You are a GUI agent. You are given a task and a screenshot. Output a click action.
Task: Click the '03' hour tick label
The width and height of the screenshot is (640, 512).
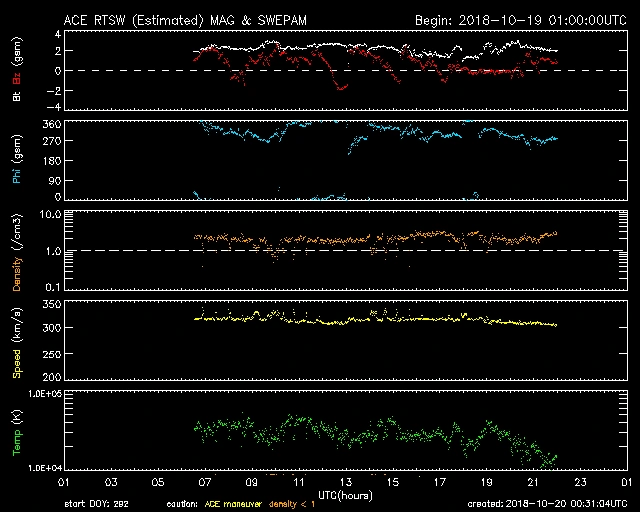click(x=111, y=483)
